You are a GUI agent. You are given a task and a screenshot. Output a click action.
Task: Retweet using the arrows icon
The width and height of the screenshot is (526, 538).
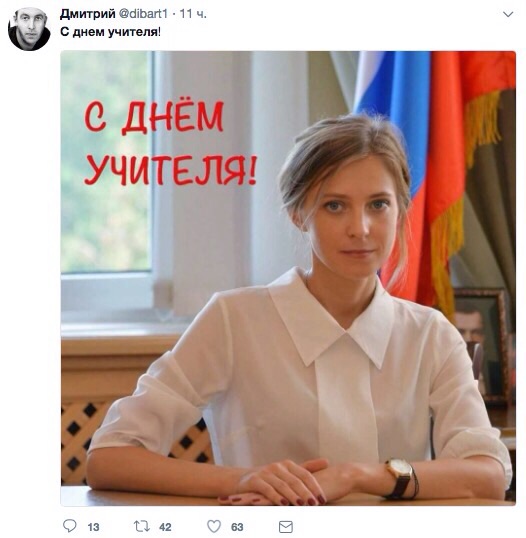coord(141,526)
